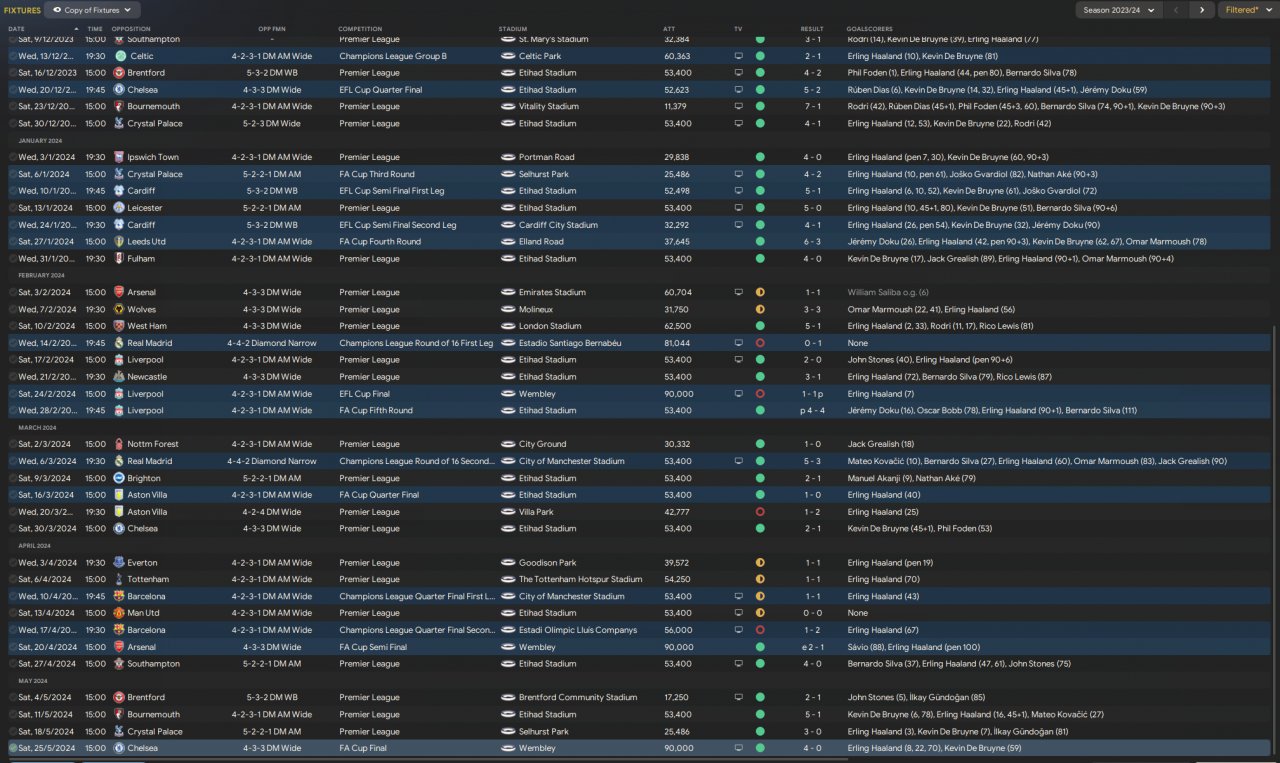Click the Celtic club badge

point(120,56)
